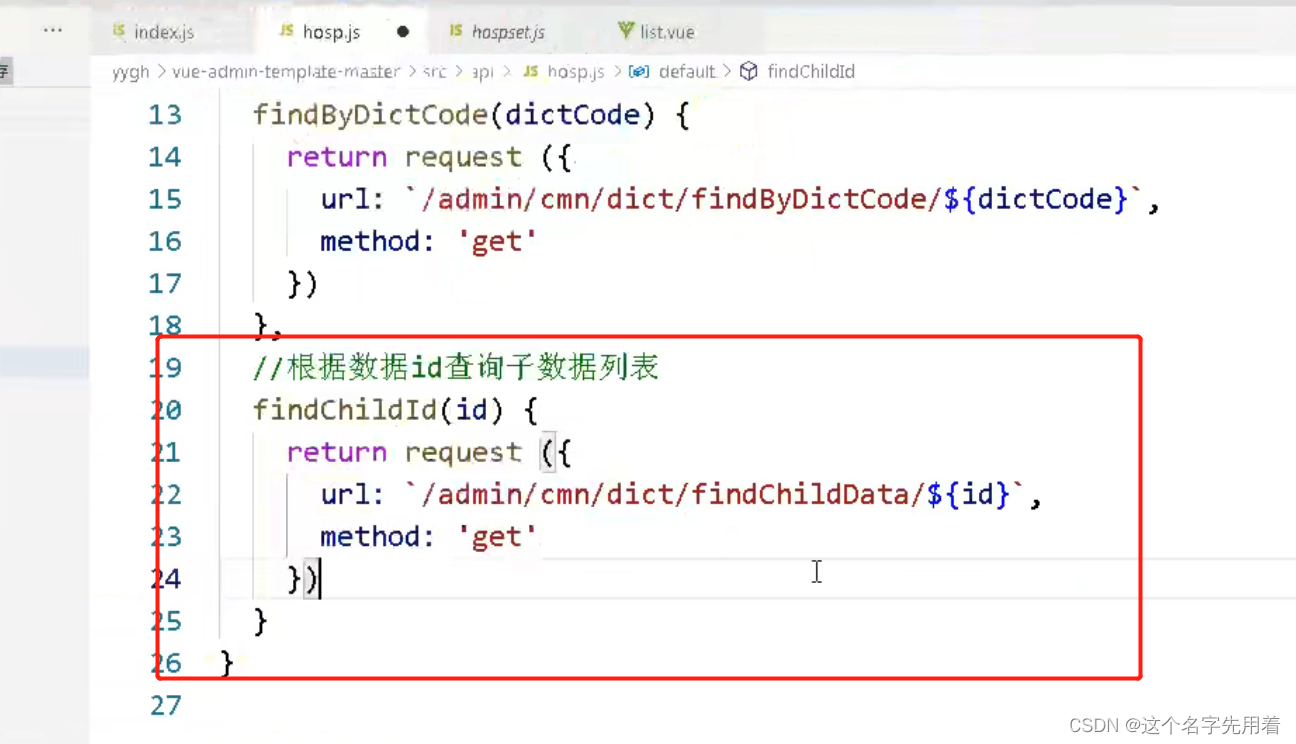
Task: Click the JS icon in breadcrumb path
Action: point(531,72)
